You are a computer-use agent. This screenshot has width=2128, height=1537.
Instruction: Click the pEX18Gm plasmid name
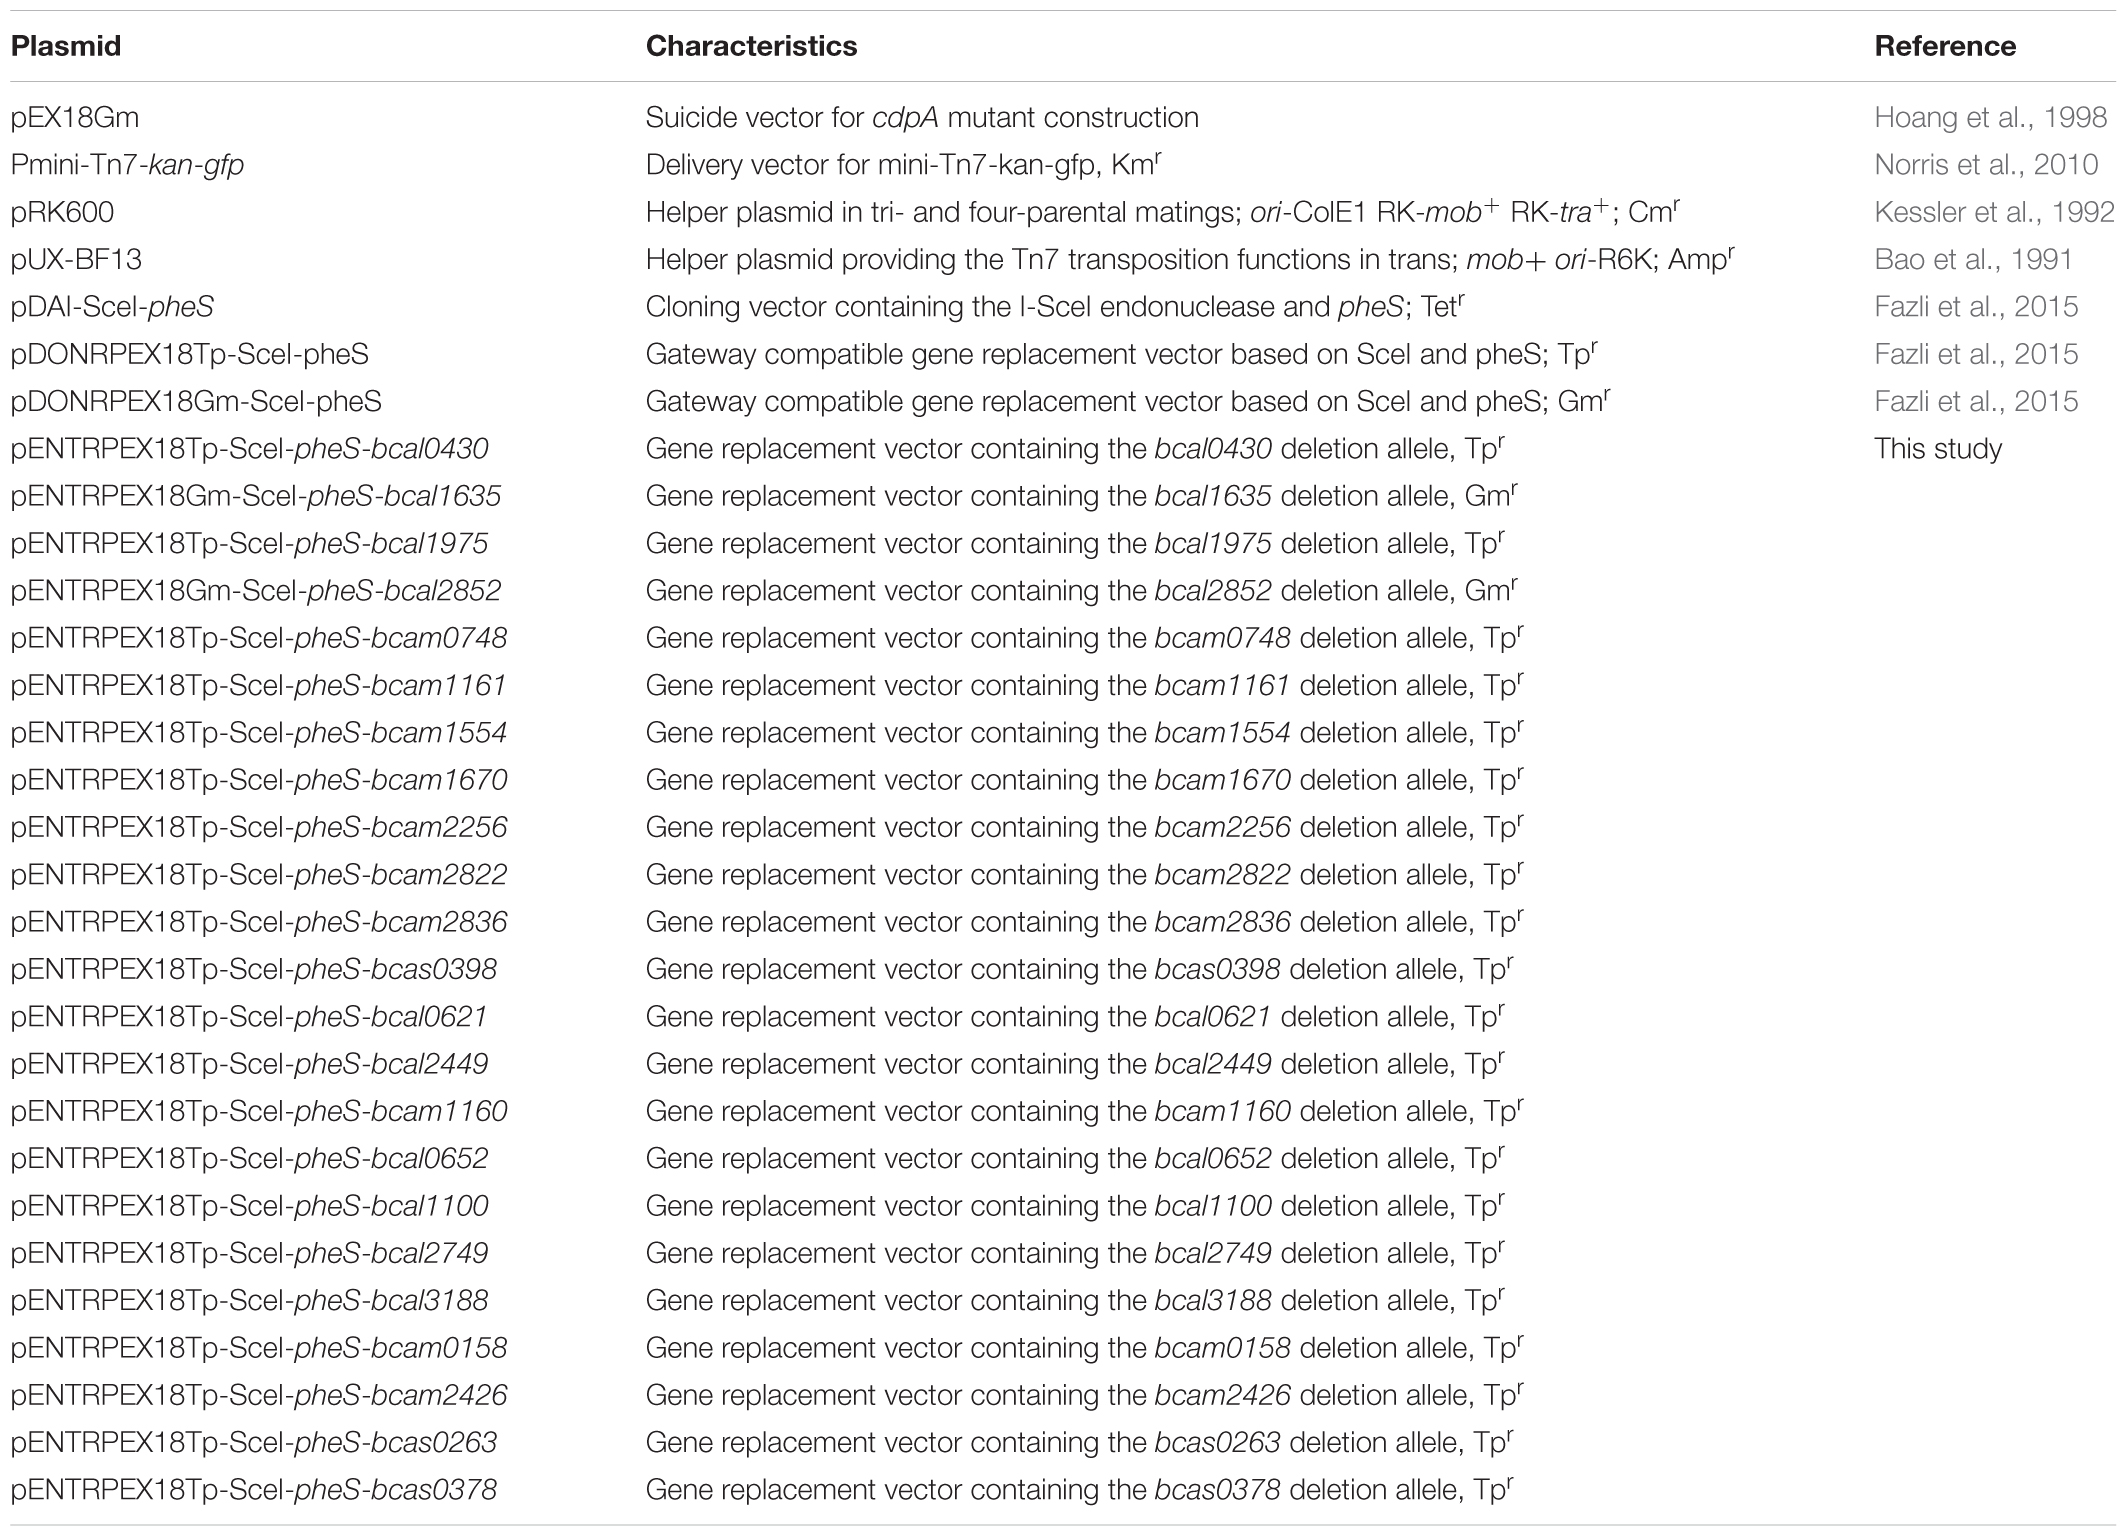pyautogui.click(x=75, y=118)
